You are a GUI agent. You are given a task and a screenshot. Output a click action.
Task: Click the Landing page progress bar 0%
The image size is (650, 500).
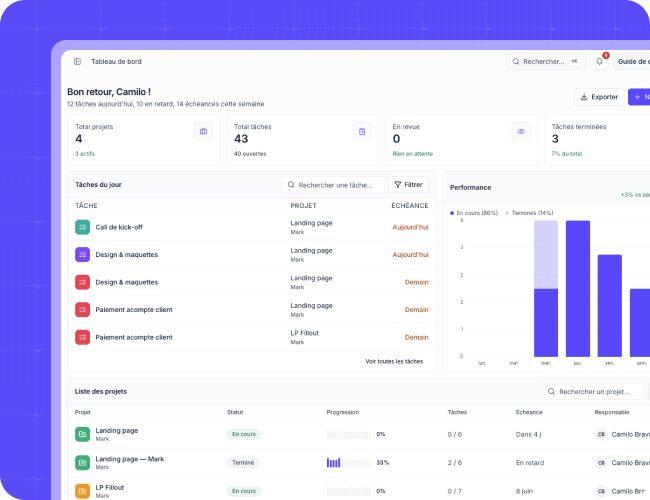coord(349,434)
